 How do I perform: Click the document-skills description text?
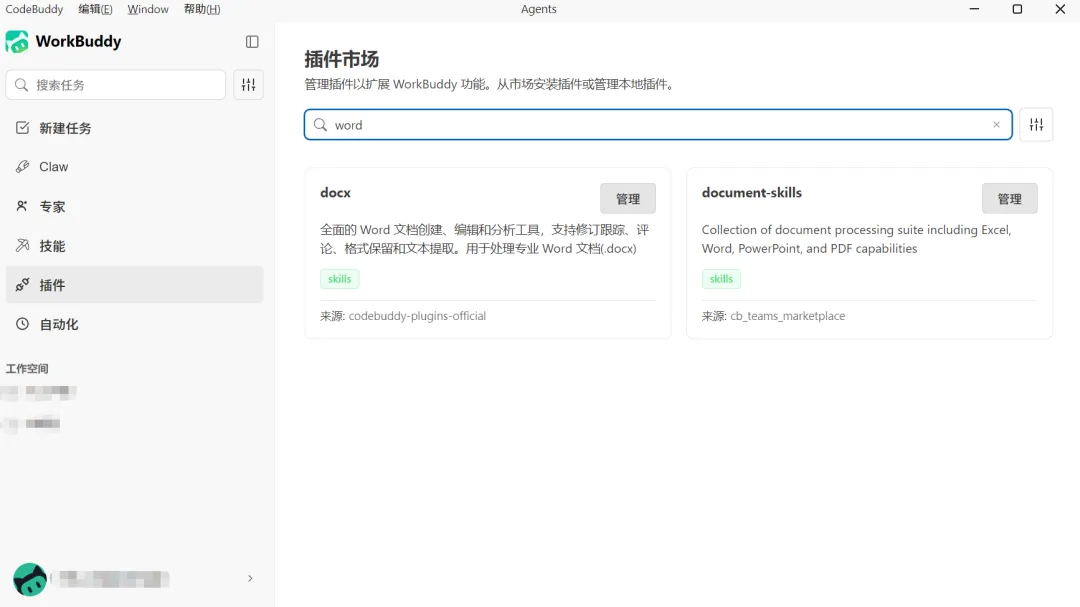[856, 239]
